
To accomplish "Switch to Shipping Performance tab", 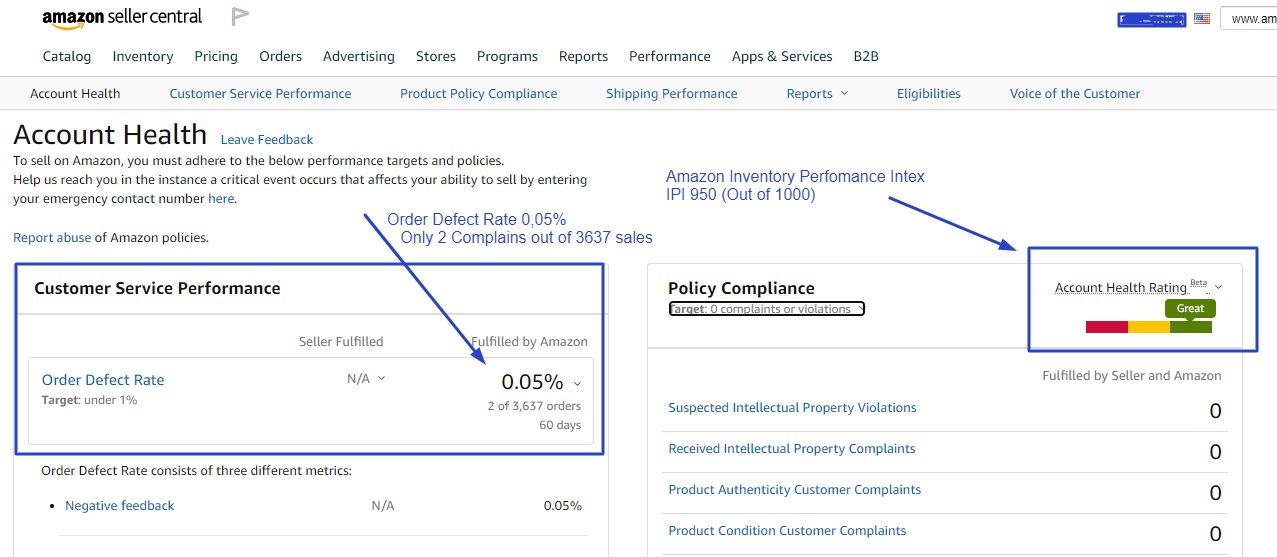I will click(672, 93).
